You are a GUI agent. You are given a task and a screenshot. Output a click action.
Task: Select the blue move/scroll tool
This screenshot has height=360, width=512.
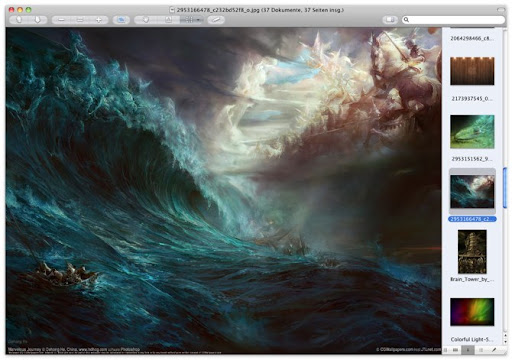click(121, 20)
